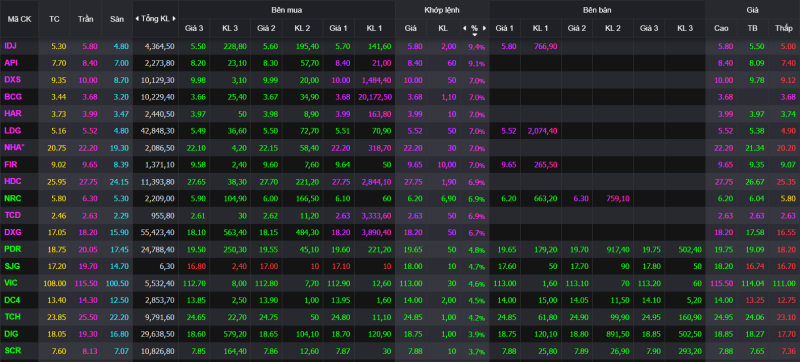Click the Trần ceiling price header
800x362 pixels.
click(x=85, y=19)
